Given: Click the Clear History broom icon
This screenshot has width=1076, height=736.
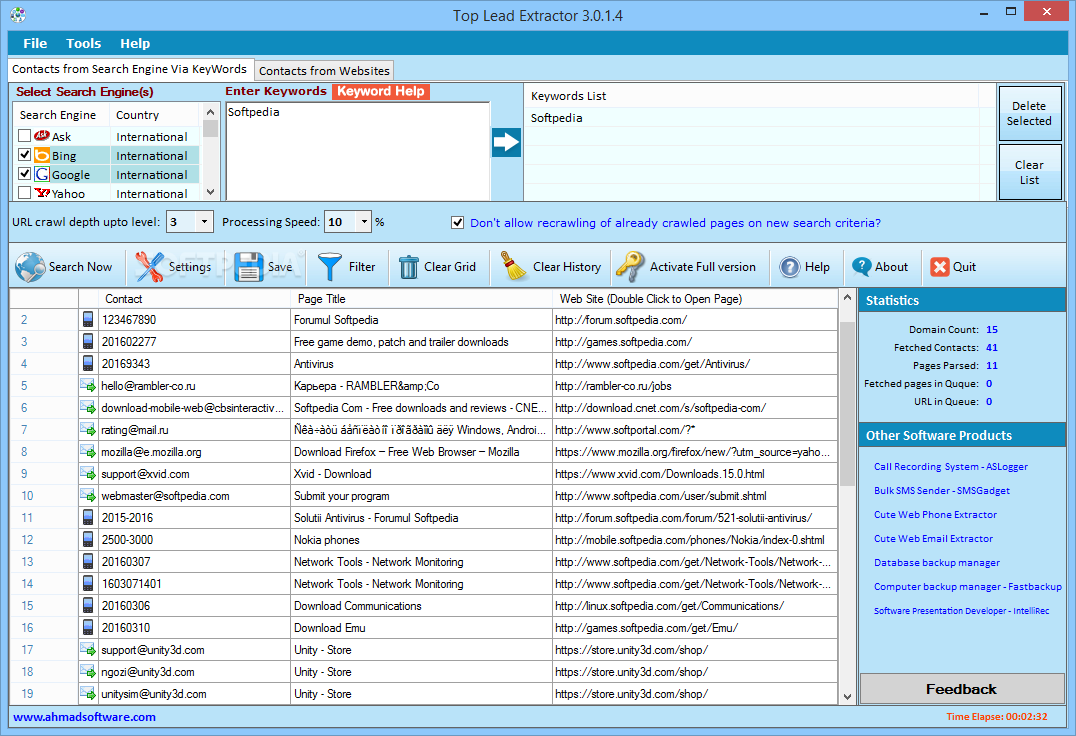Looking at the screenshot, I should (512, 267).
